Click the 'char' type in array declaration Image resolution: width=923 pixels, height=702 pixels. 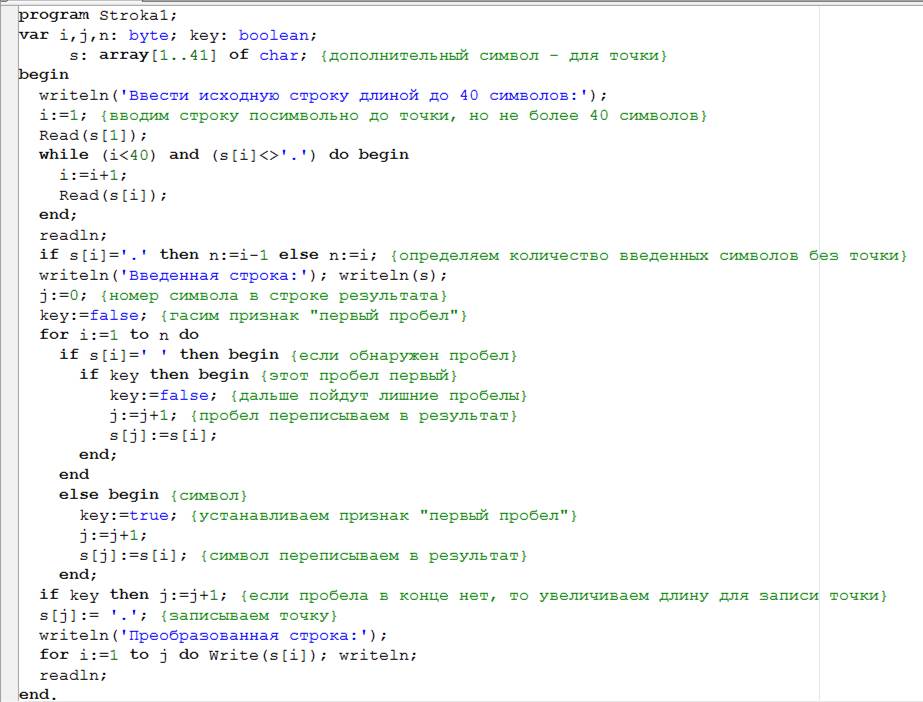click(278, 55)
